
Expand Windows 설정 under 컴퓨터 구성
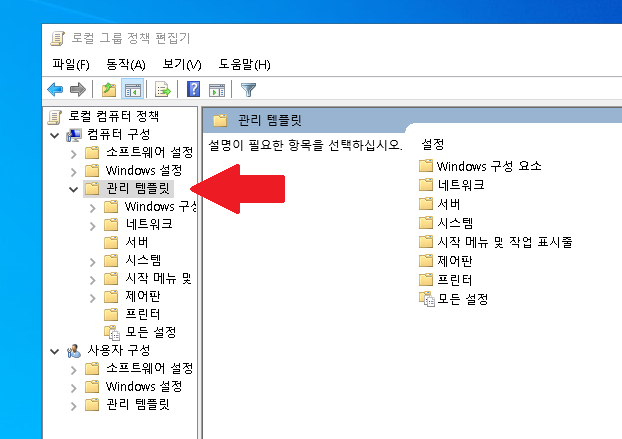click(74, 172)
